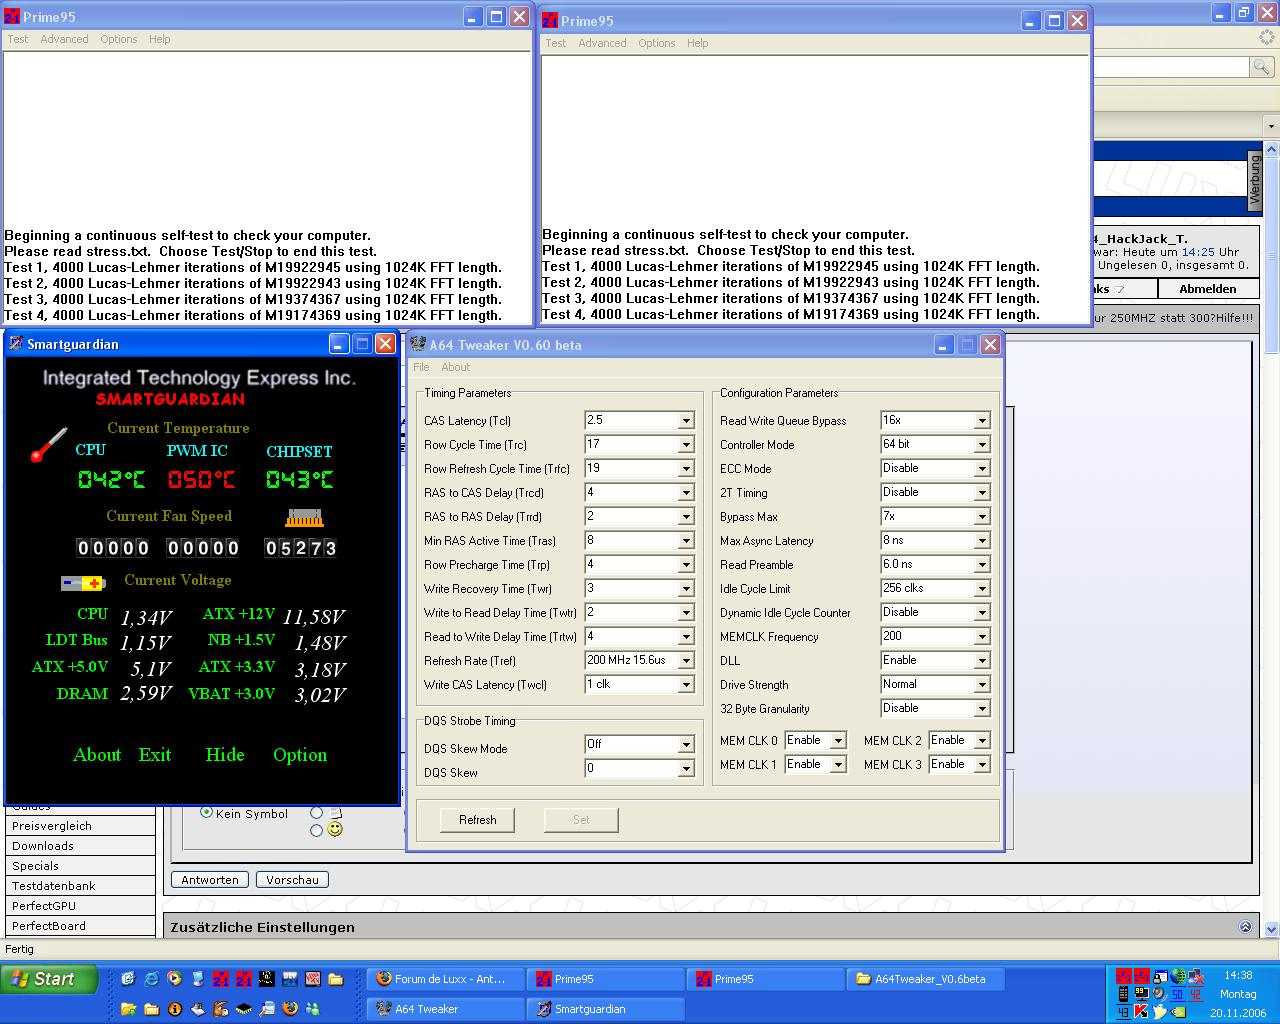Click browser vertical scrollbar down arrow

pyautogui.click(x=1271, y=928)
